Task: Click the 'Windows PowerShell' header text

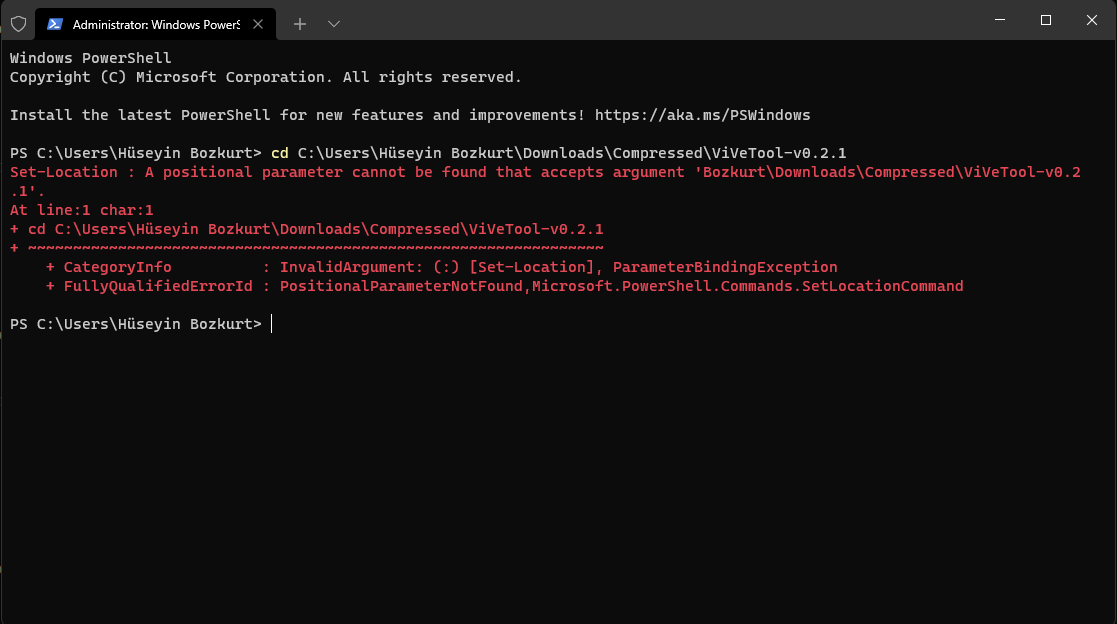Action: 90,58
